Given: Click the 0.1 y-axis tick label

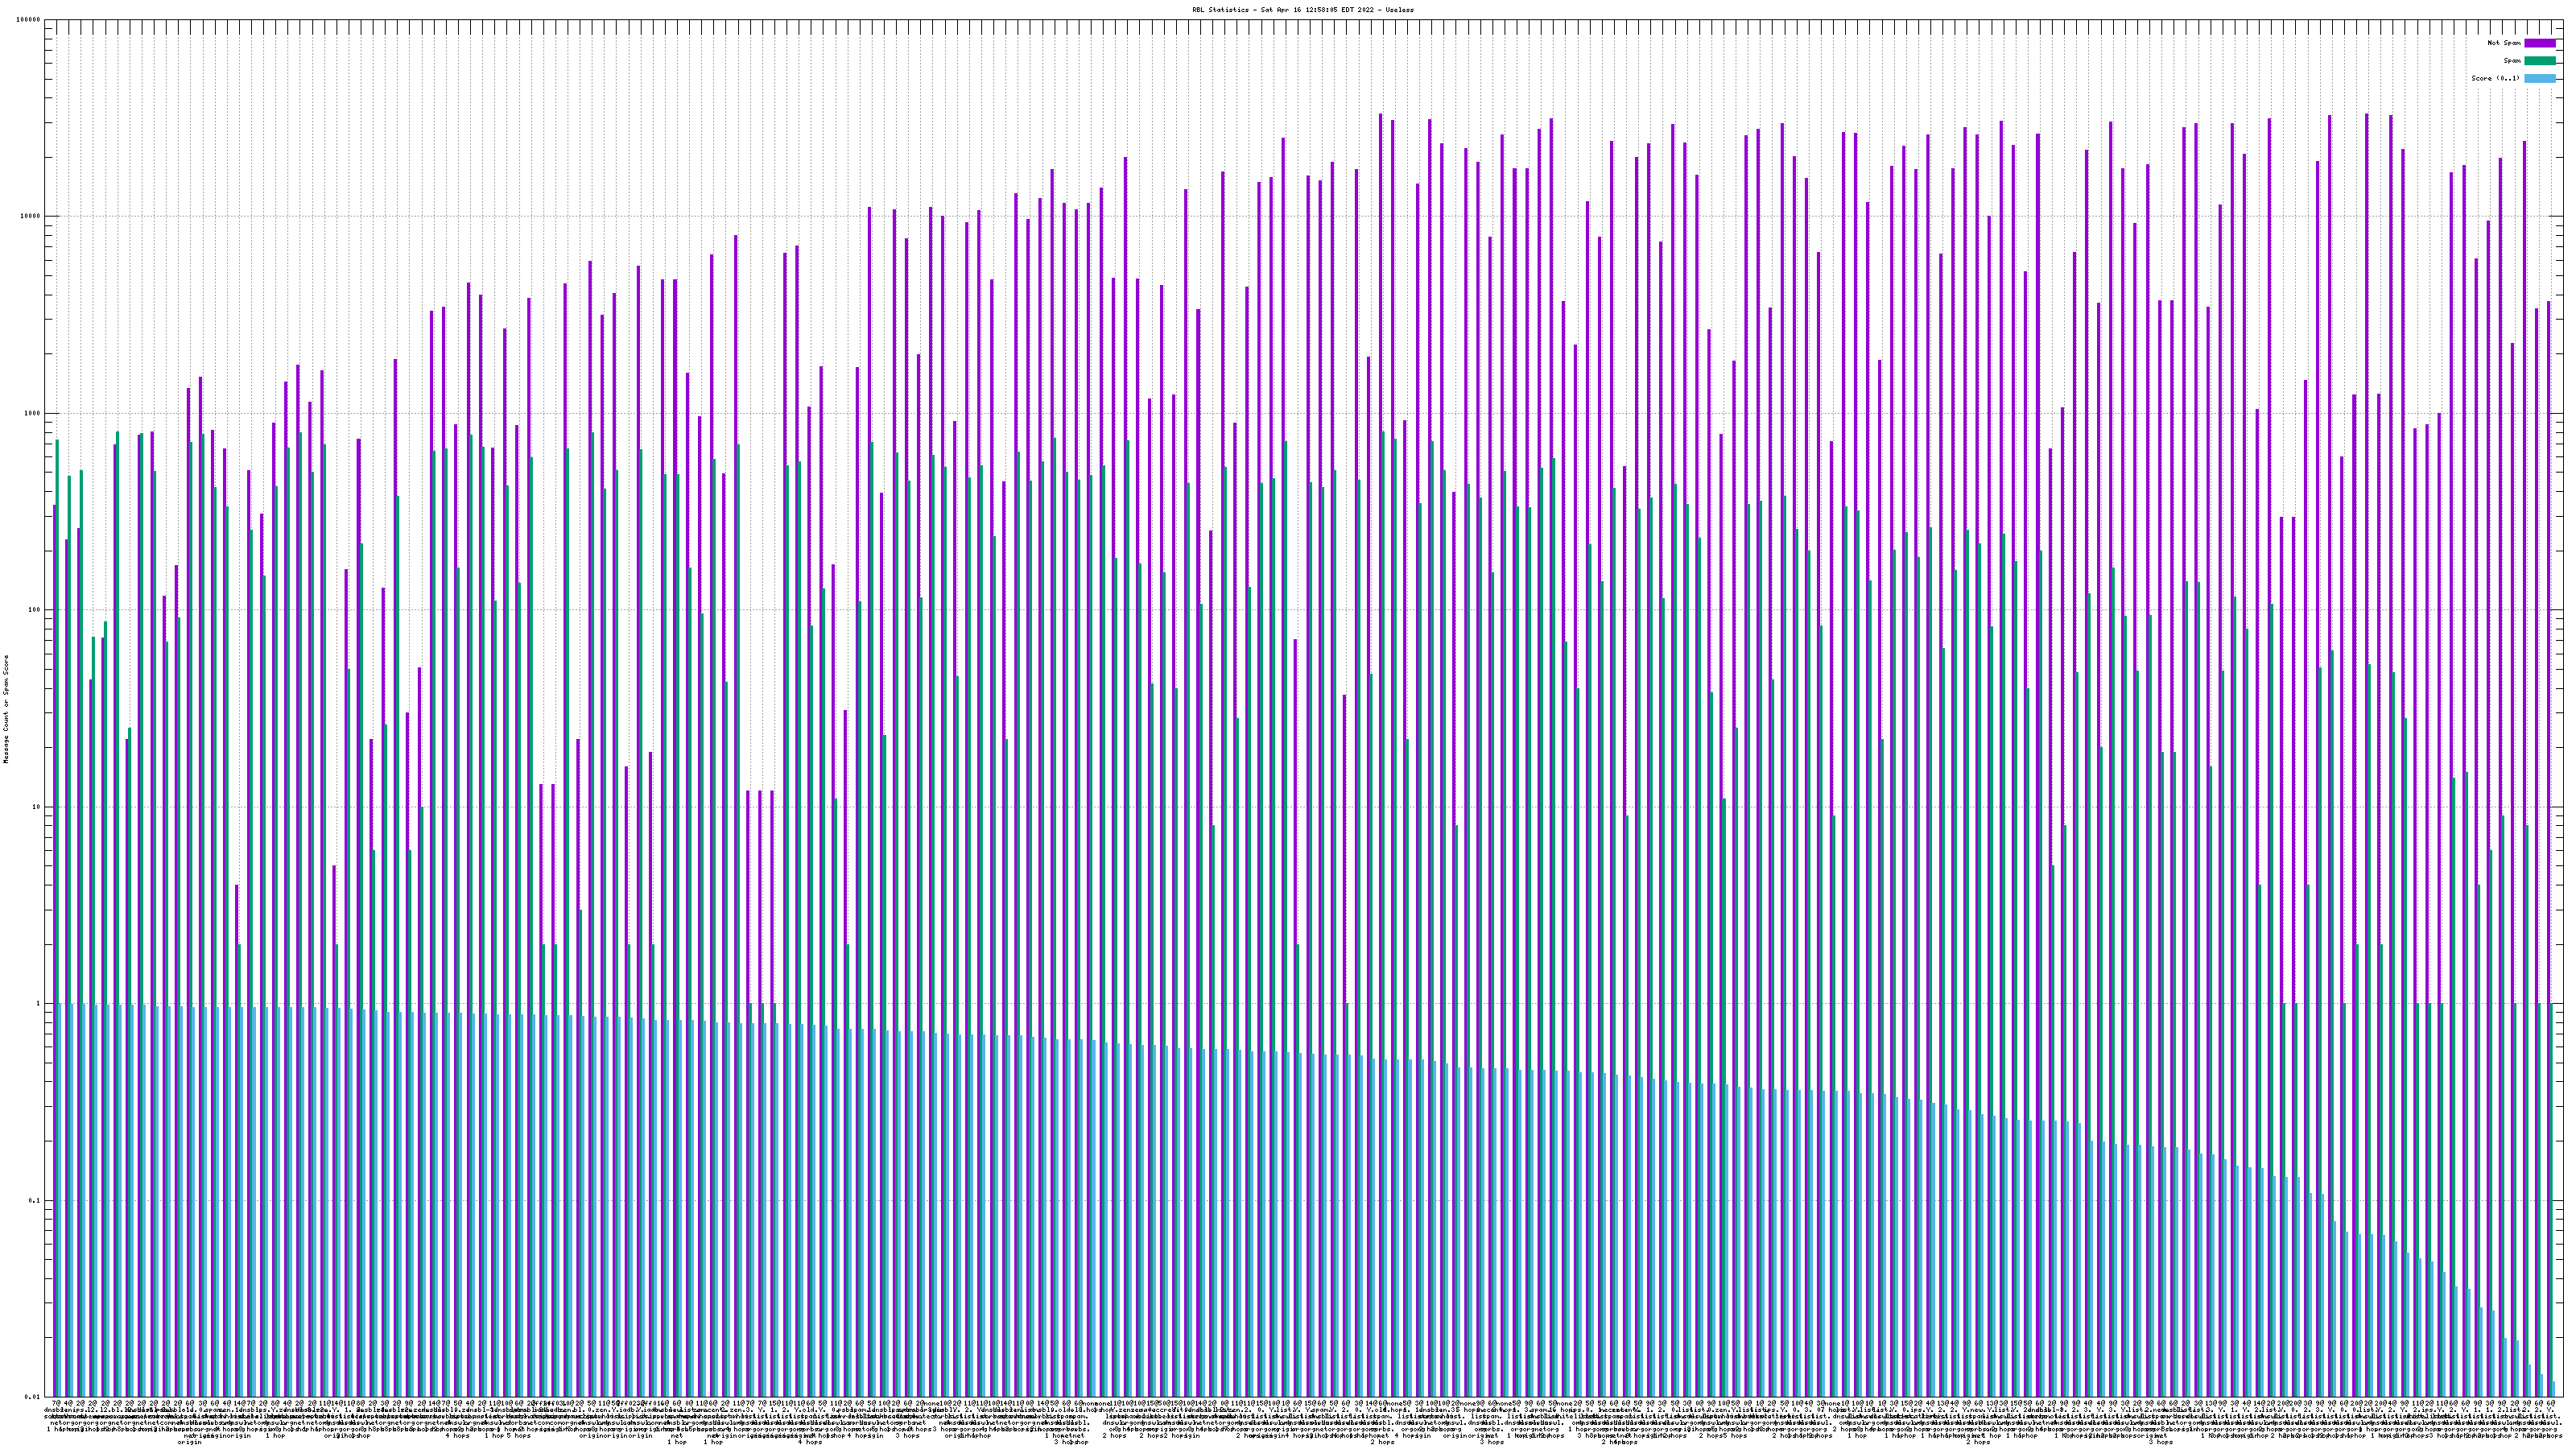Looking at the screenshot, I should pos(35,1200).
